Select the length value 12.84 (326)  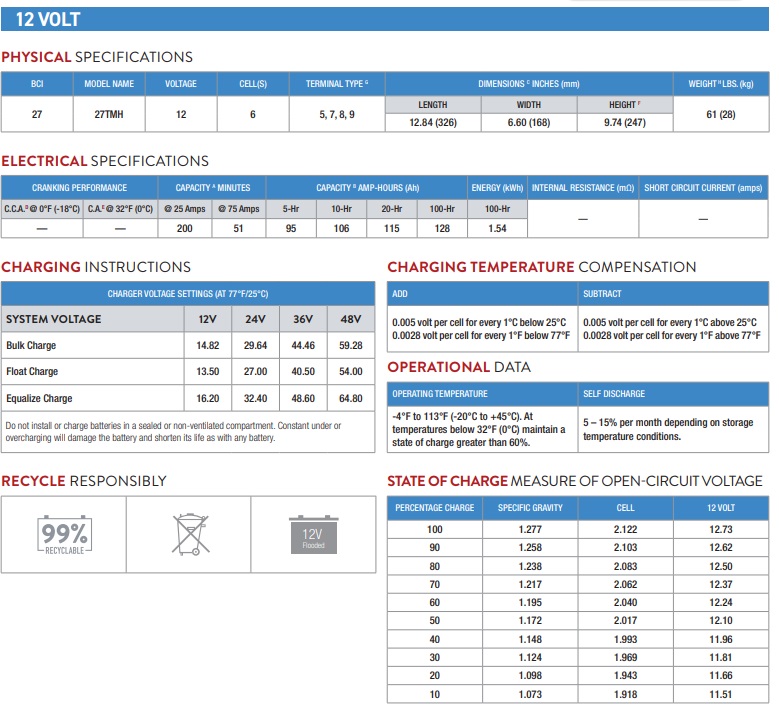pos(433,122)
